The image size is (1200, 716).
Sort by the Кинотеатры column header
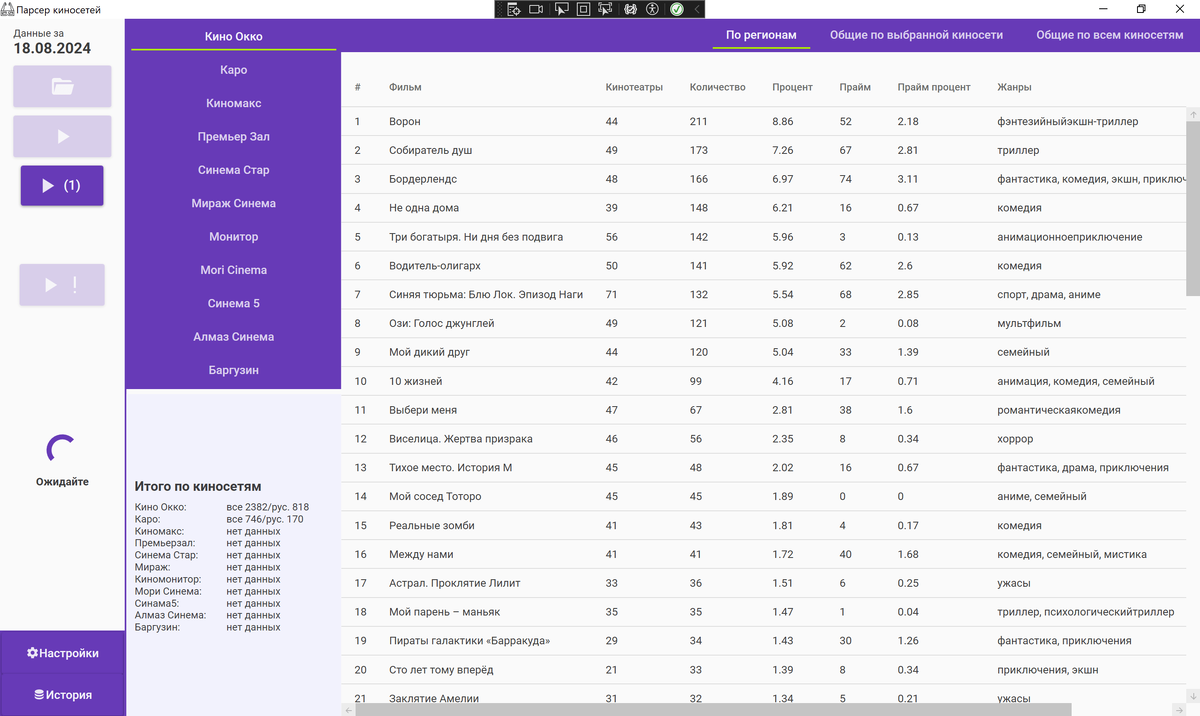click(x=634, y=87)
